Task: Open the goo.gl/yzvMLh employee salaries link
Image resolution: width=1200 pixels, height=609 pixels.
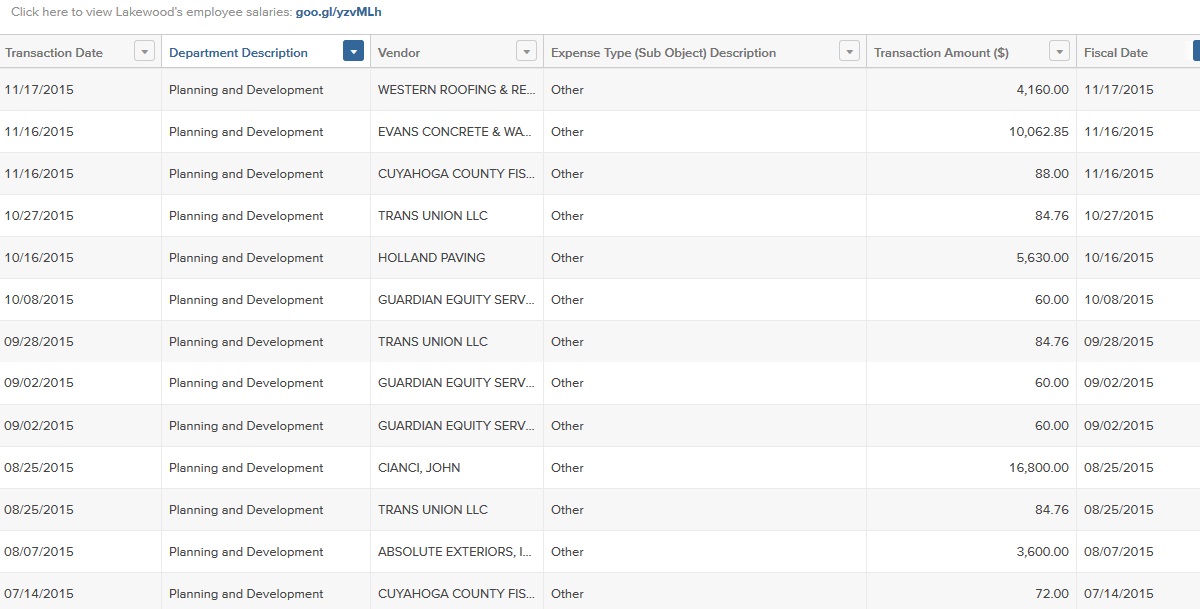Action: point(336,12)
